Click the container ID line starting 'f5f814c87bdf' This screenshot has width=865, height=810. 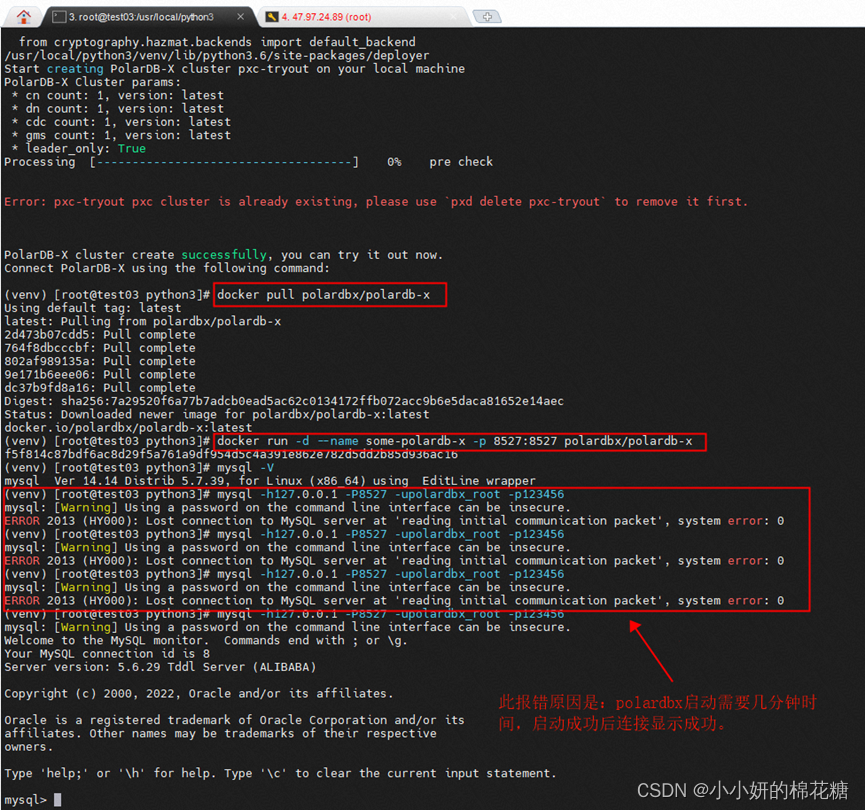231,454
